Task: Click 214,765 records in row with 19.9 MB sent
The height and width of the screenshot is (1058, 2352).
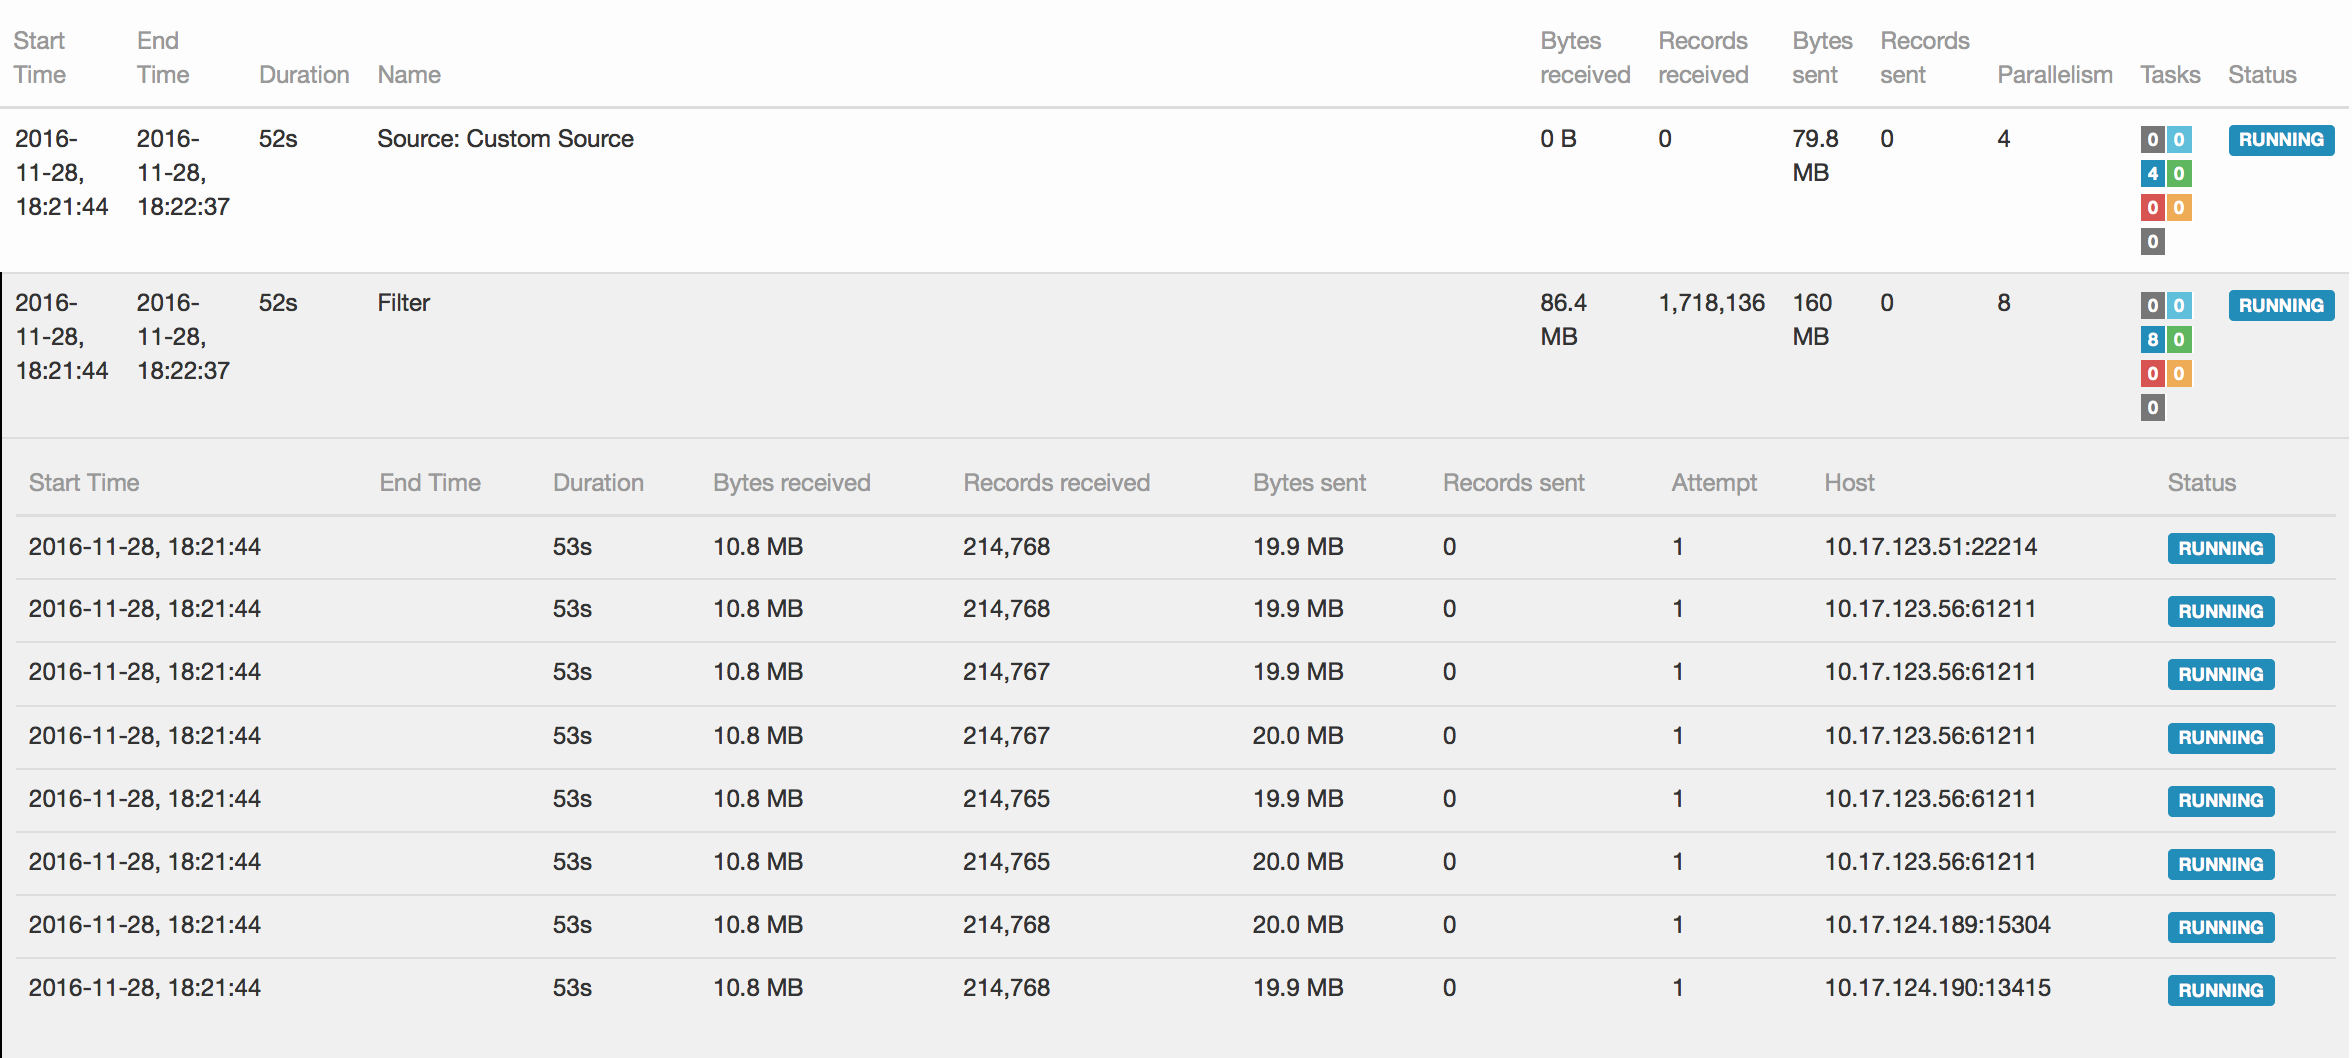Action: 1006,799
